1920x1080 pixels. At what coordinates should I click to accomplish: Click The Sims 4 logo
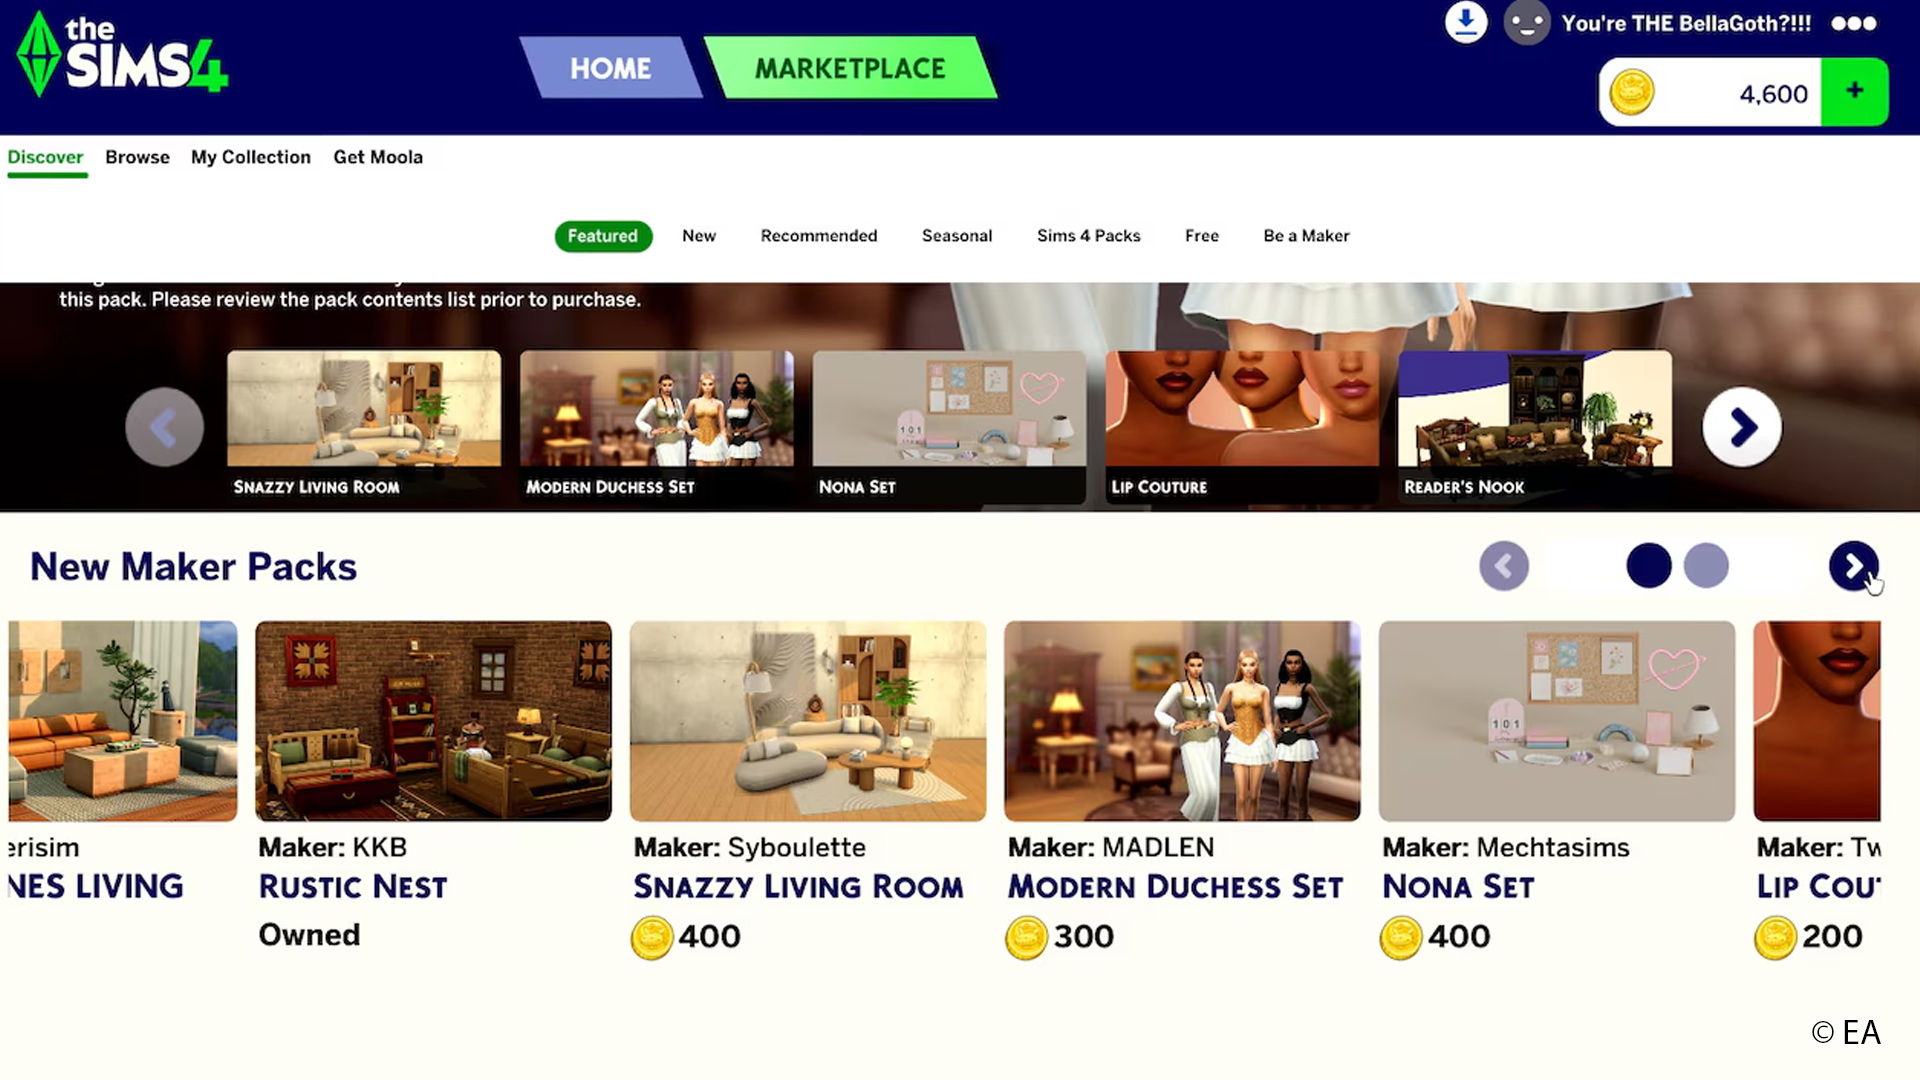122,55
